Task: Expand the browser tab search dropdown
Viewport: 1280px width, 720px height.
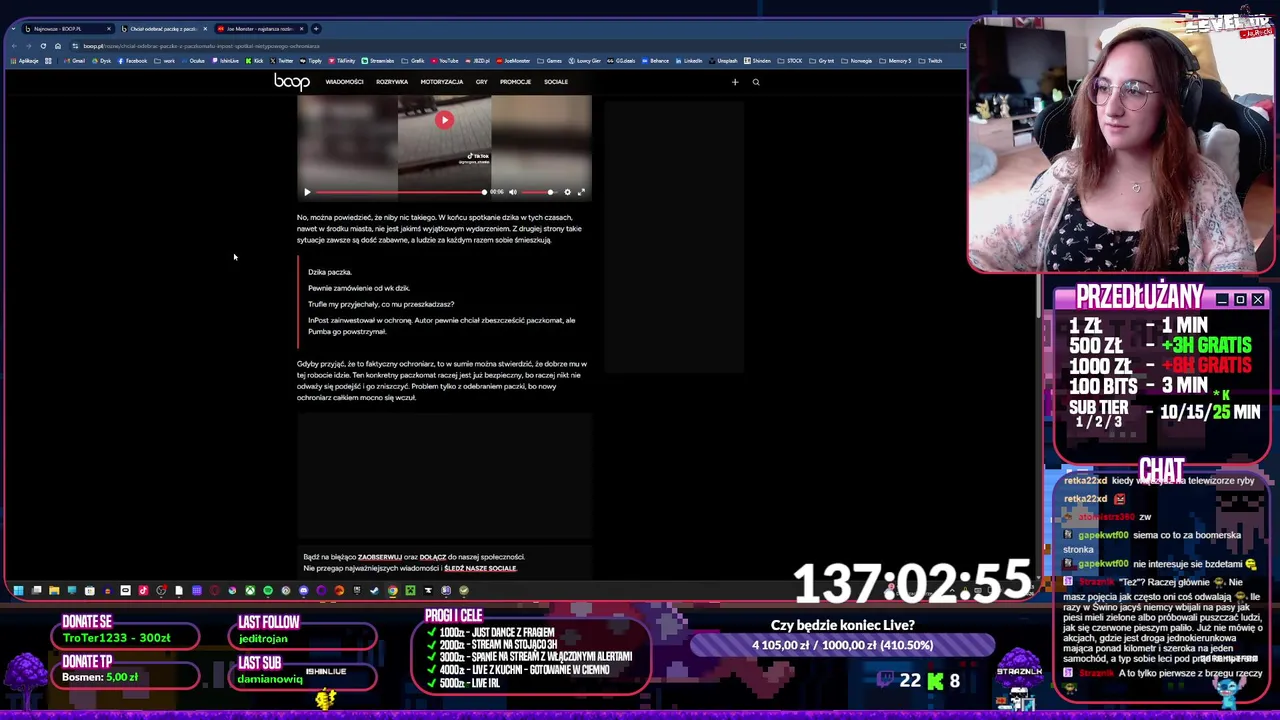Action: pos(13,29)
